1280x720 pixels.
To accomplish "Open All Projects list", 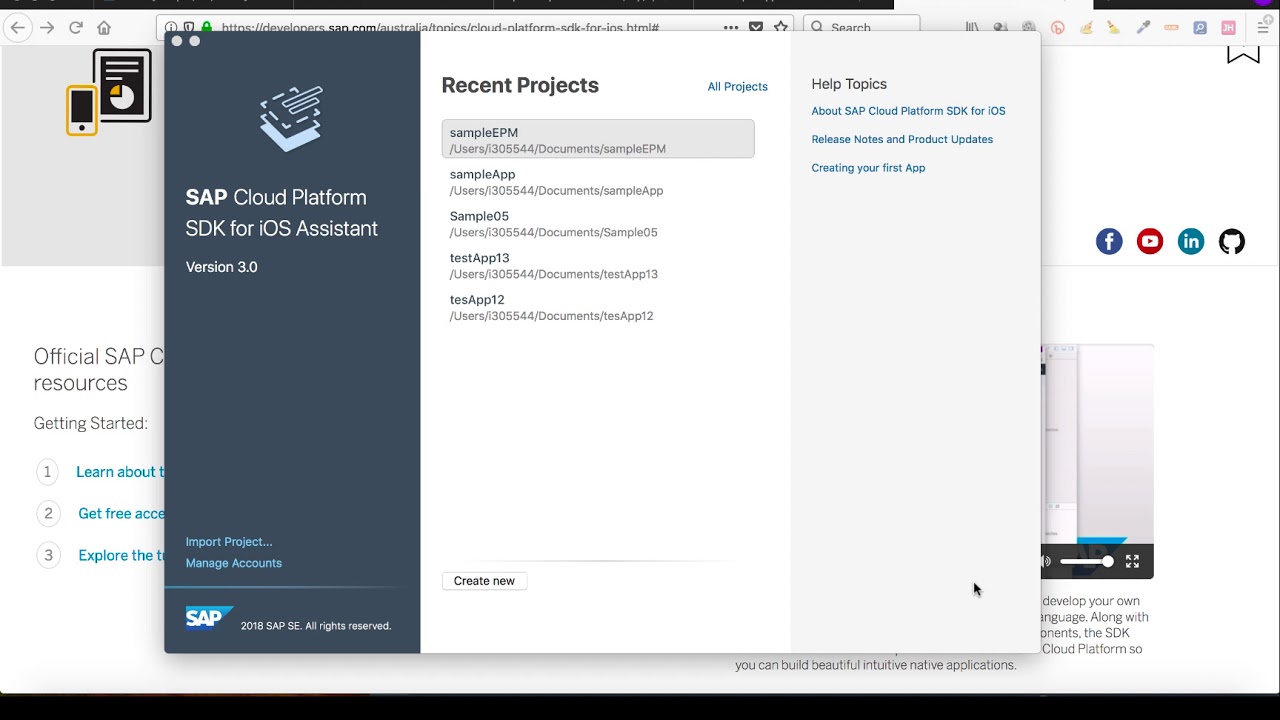I will pos(737,87).
